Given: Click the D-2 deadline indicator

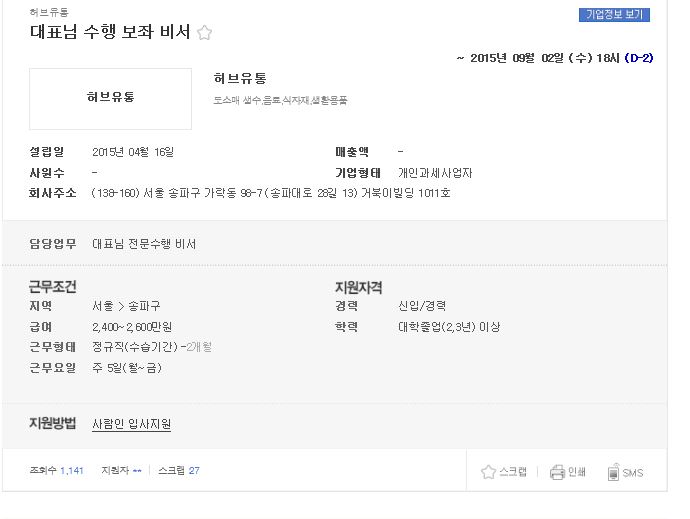Looking at the screenshot, I should pos(639,58).
